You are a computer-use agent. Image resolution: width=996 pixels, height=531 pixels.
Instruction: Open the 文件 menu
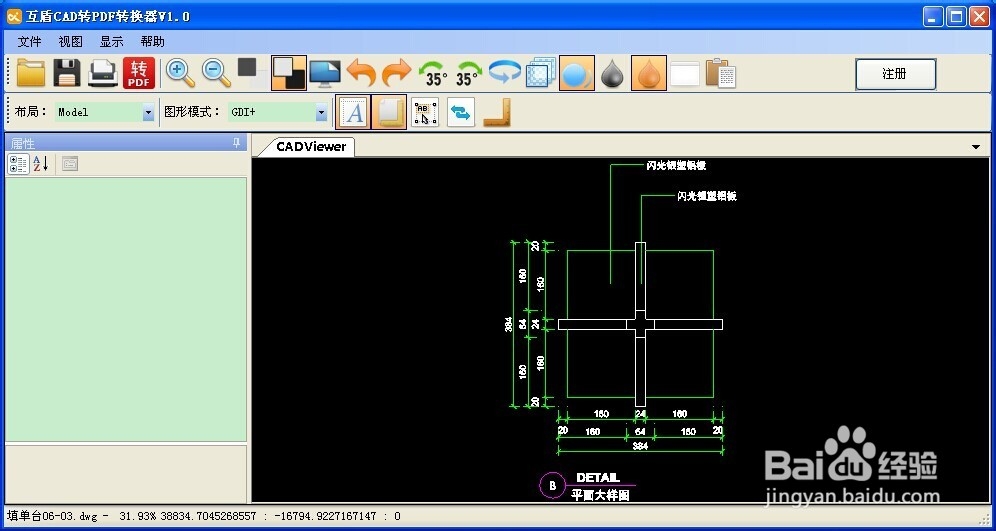[29, 42]
